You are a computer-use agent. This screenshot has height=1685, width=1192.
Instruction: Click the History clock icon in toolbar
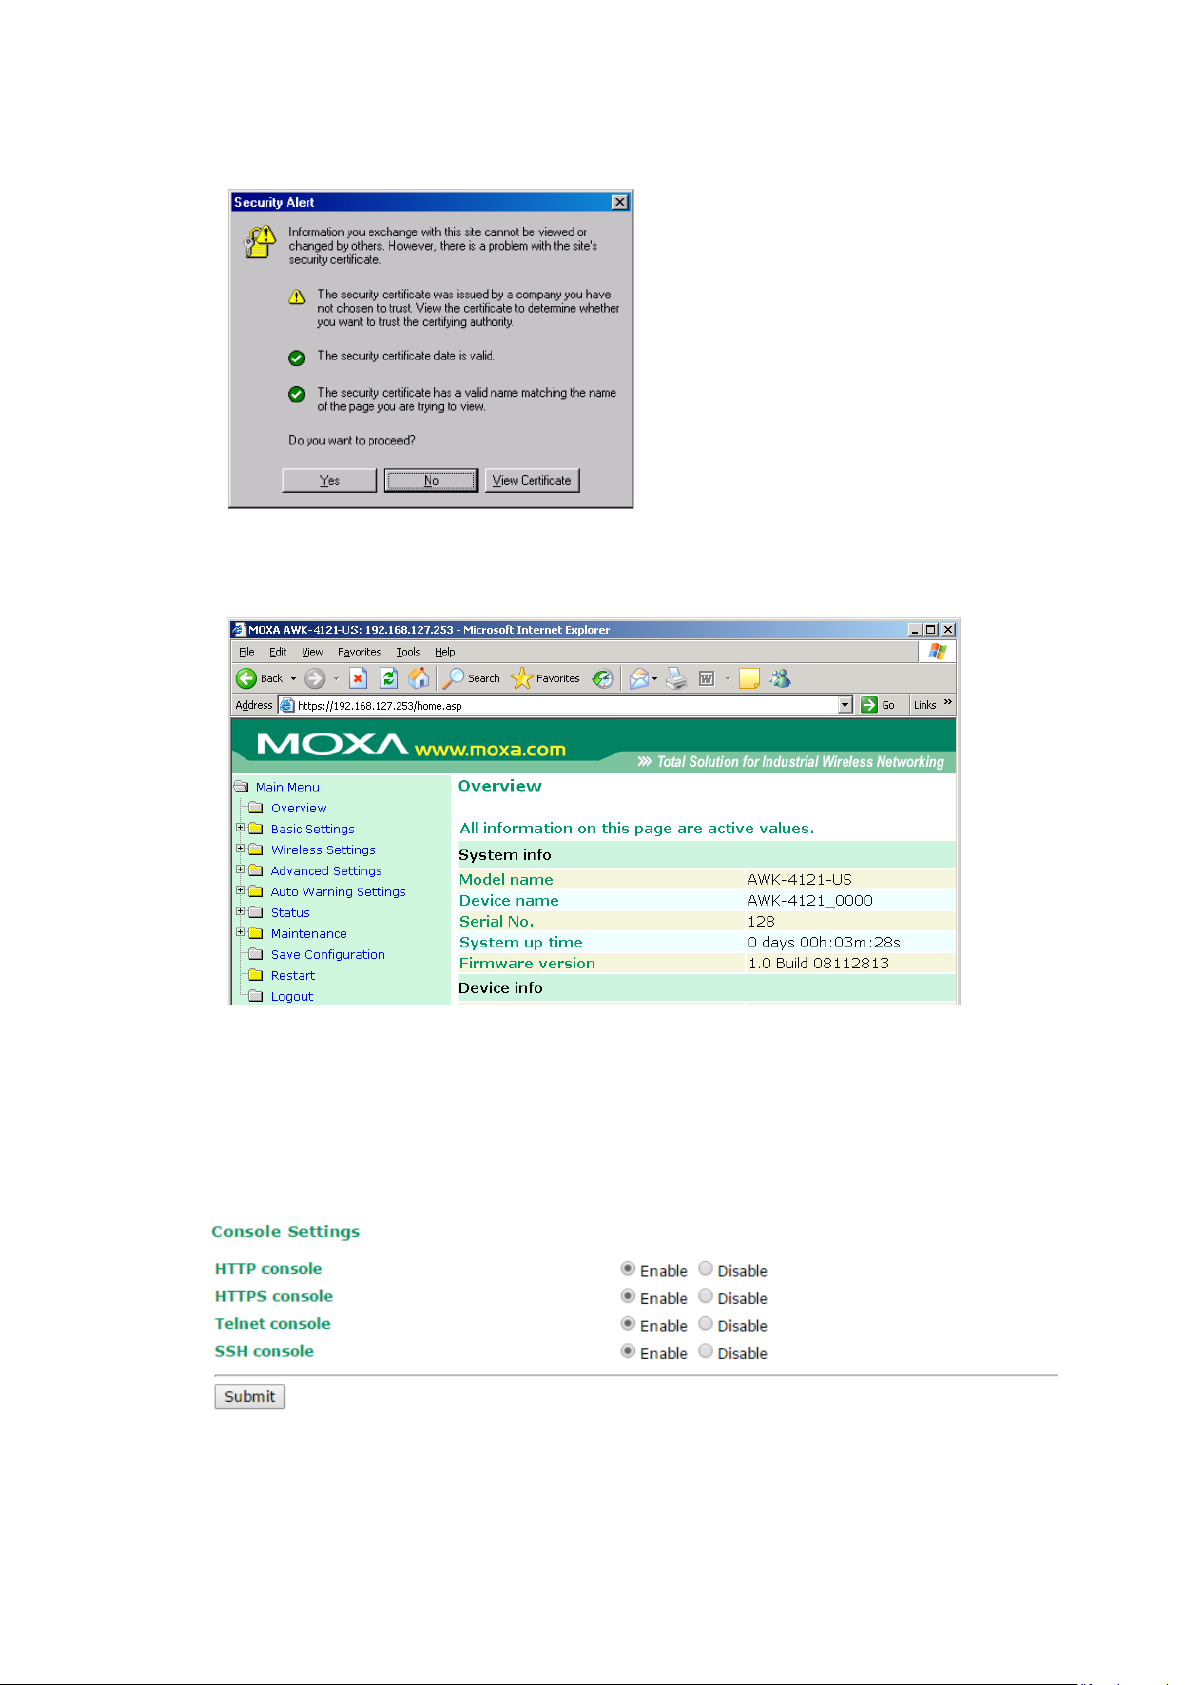point(603,679)
